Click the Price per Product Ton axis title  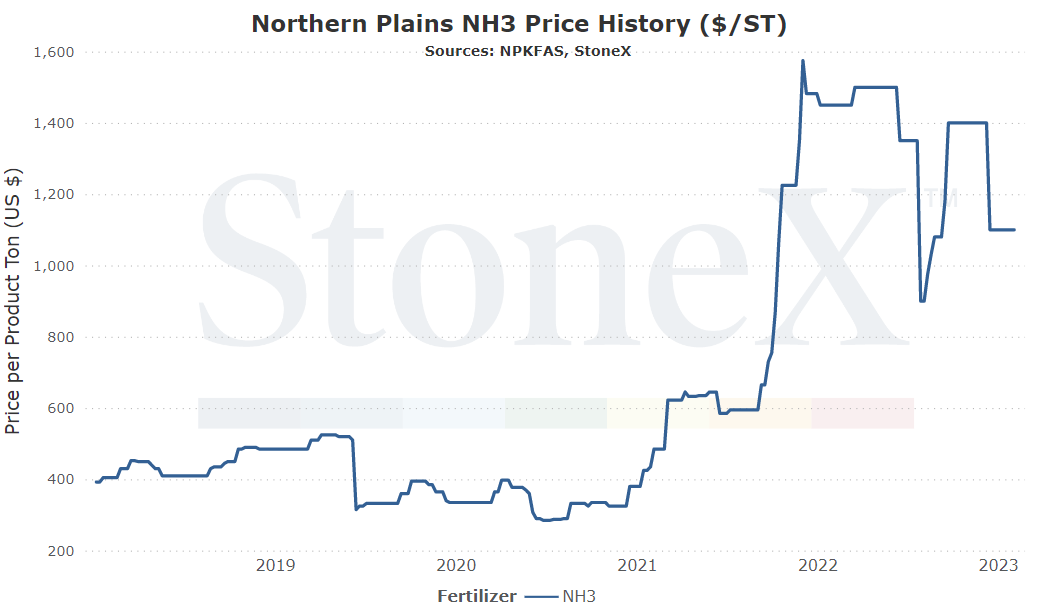[13, 301]
